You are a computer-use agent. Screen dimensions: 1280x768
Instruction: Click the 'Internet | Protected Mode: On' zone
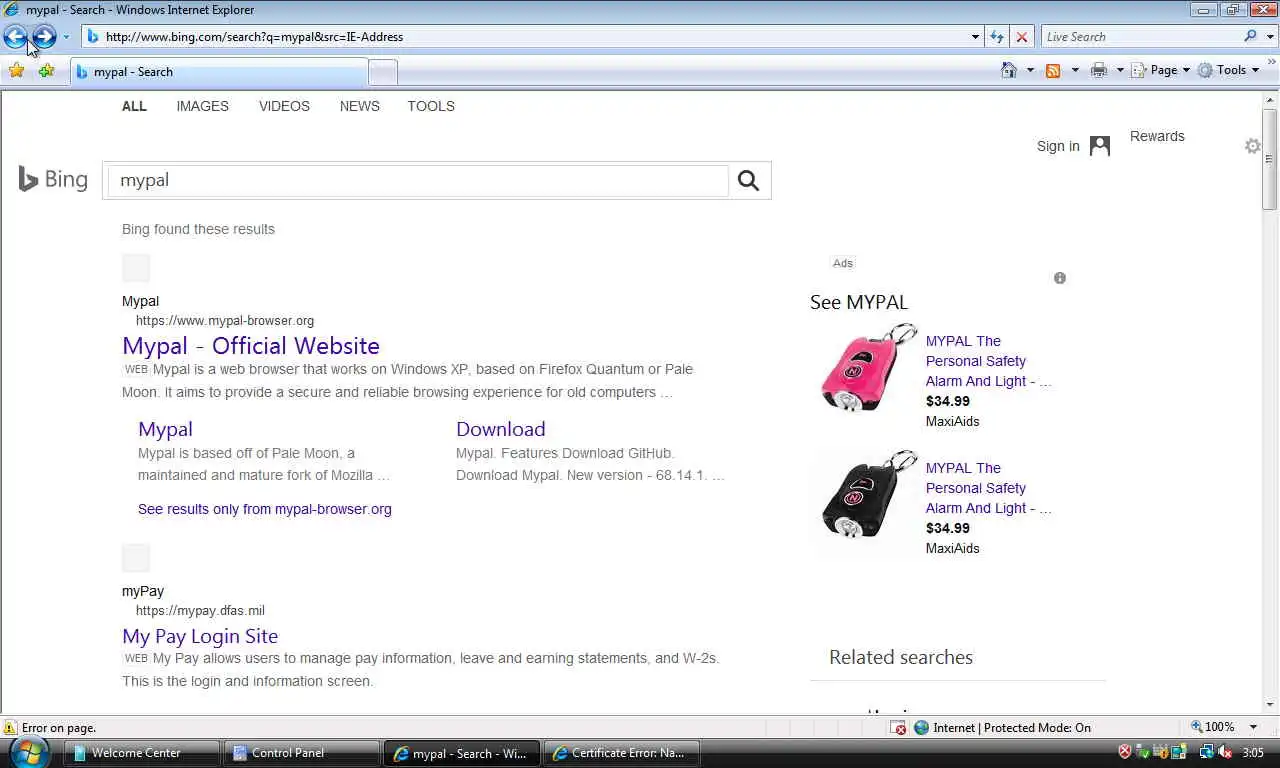pos(1002,728)
